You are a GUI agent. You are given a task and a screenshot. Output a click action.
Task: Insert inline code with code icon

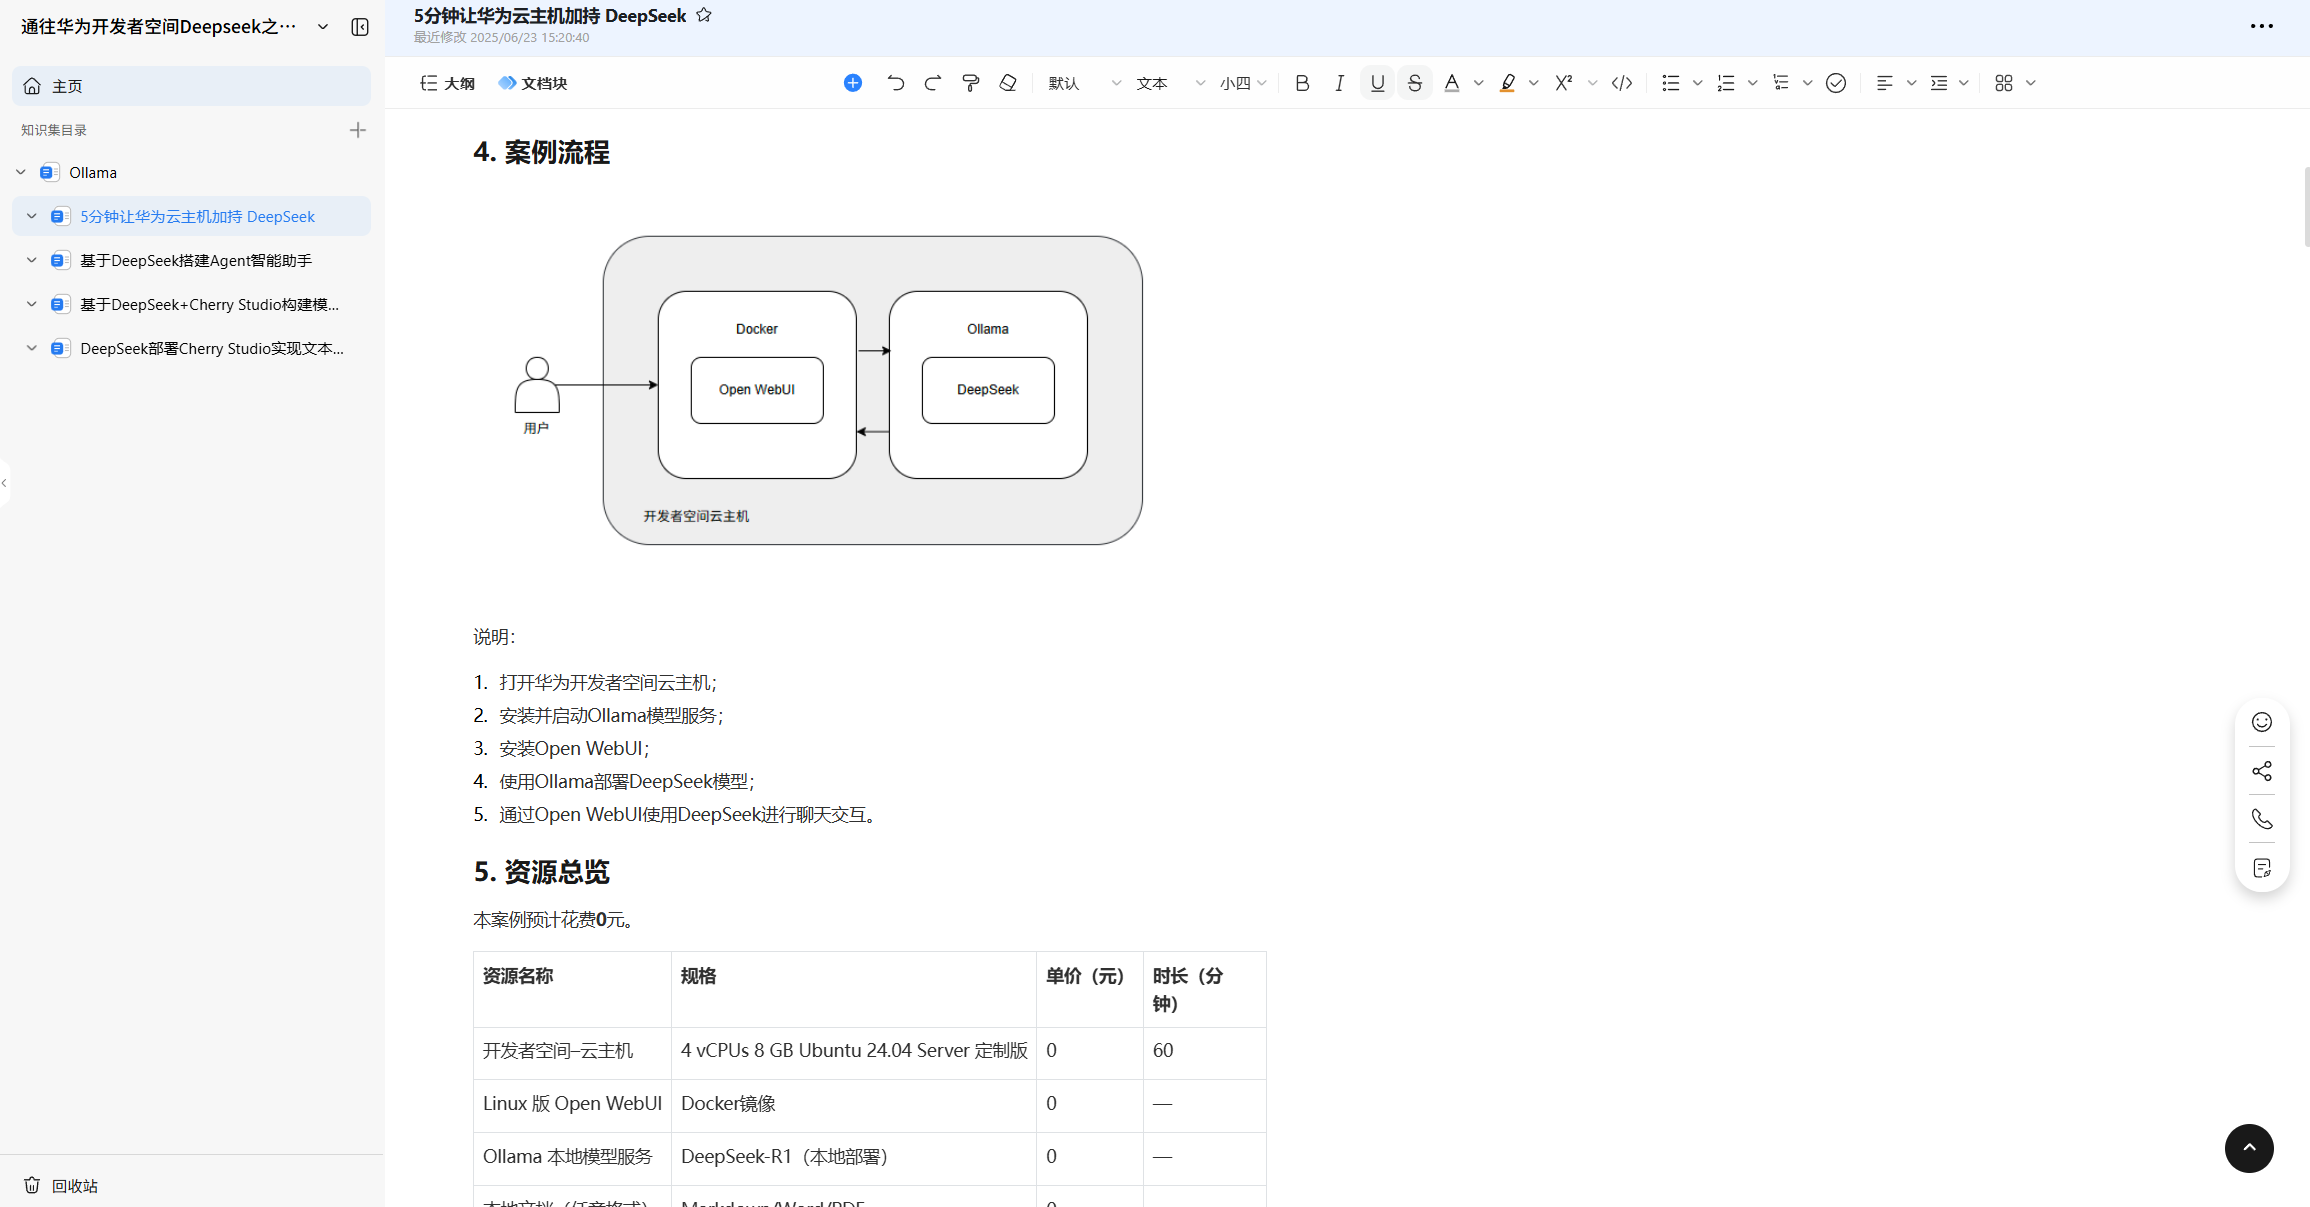point(1622,83)
